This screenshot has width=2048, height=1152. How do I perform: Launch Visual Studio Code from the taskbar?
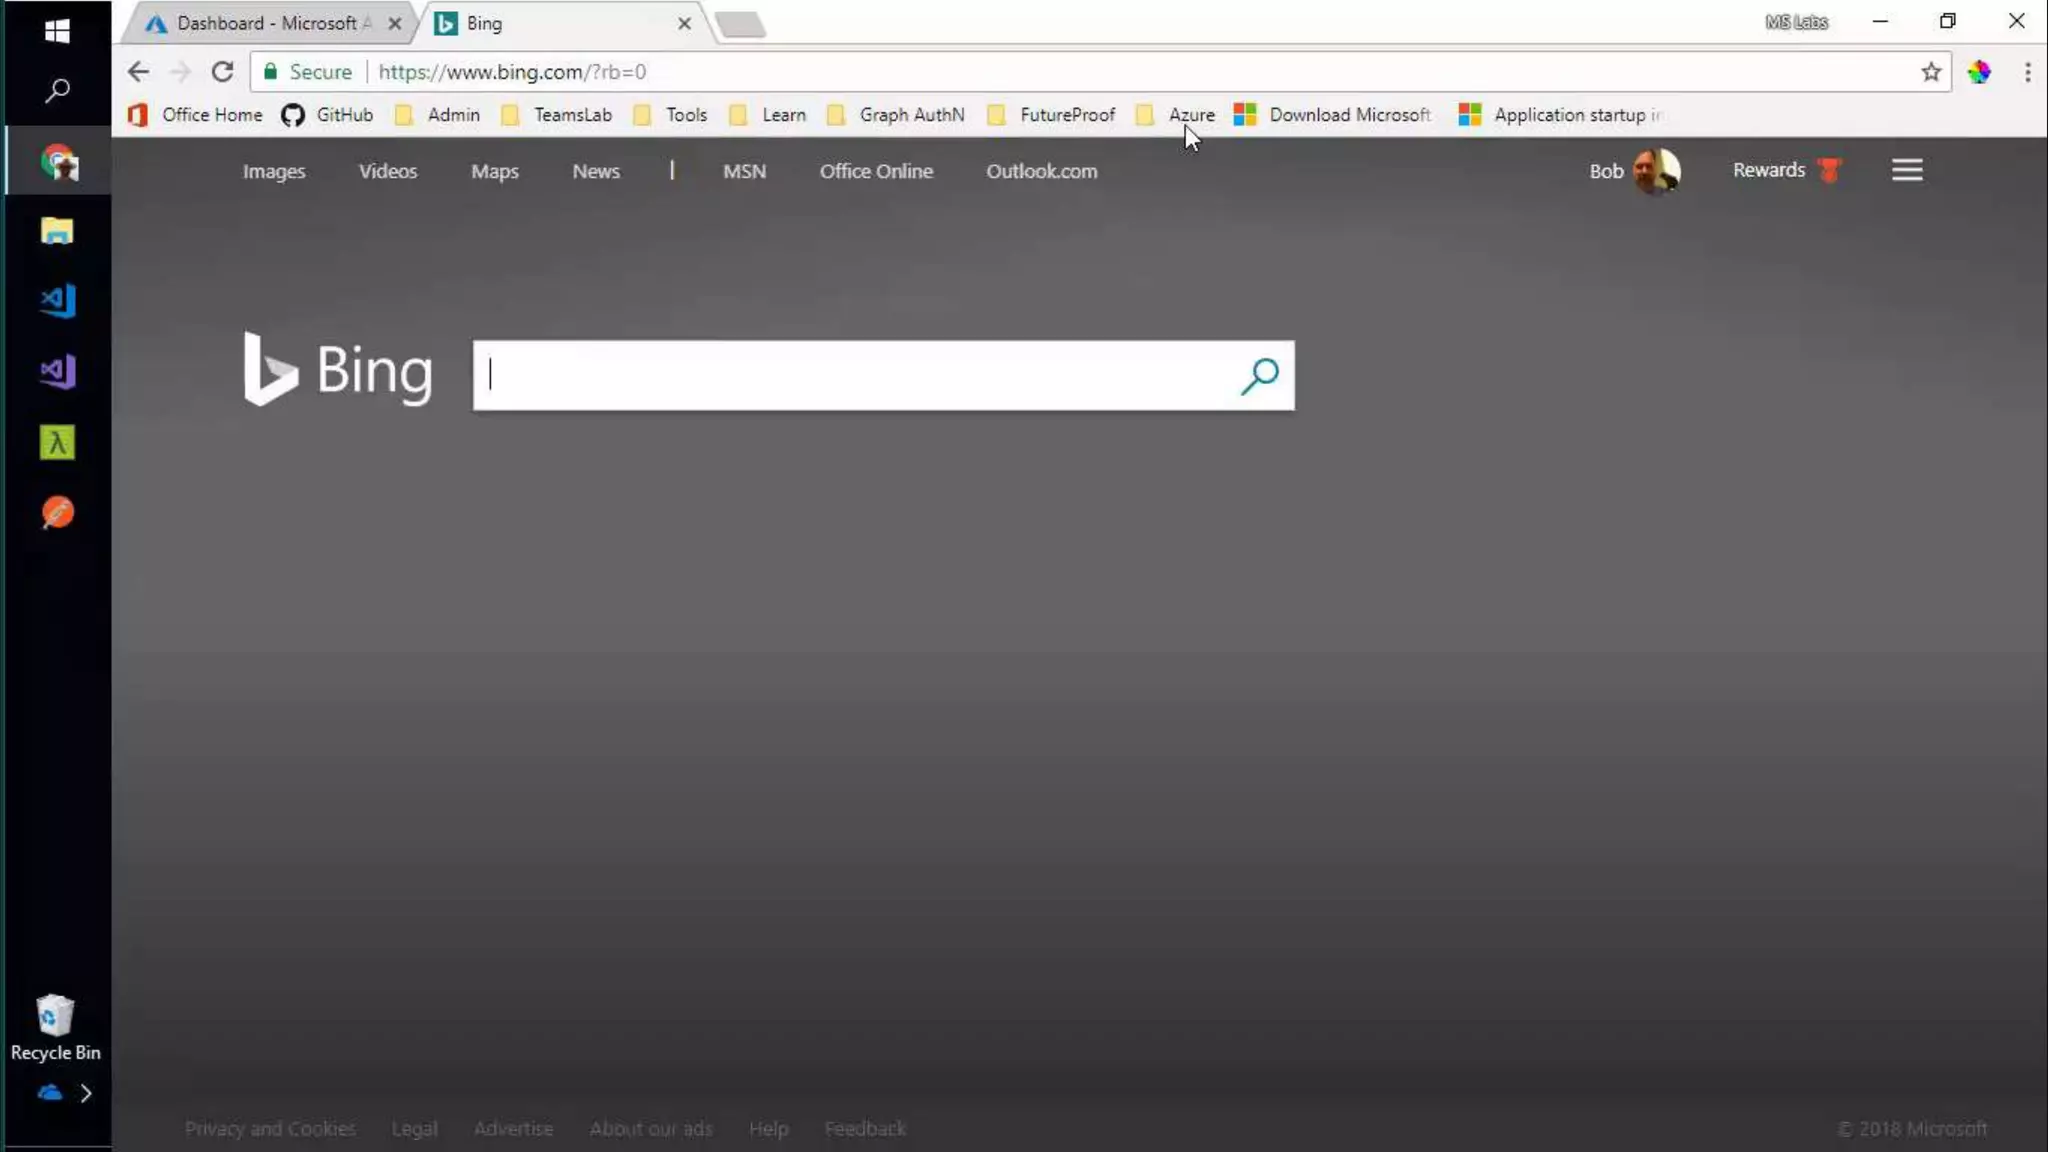pyautogui.click(x=57, y=301)
